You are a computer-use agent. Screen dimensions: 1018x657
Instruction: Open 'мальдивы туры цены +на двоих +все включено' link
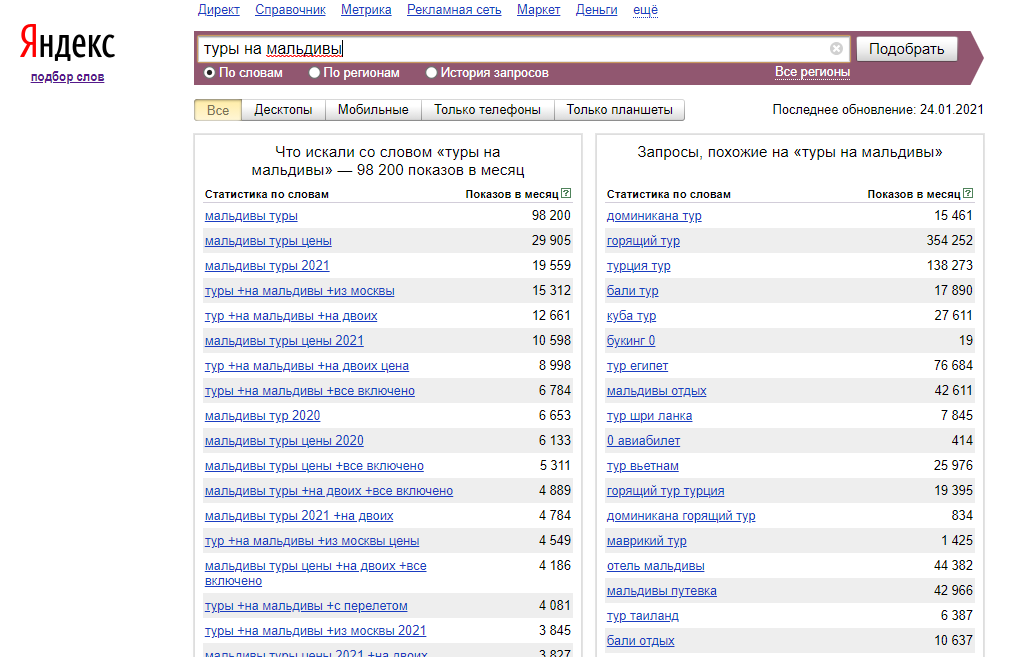pyautogui.click(x=316, y=573)
